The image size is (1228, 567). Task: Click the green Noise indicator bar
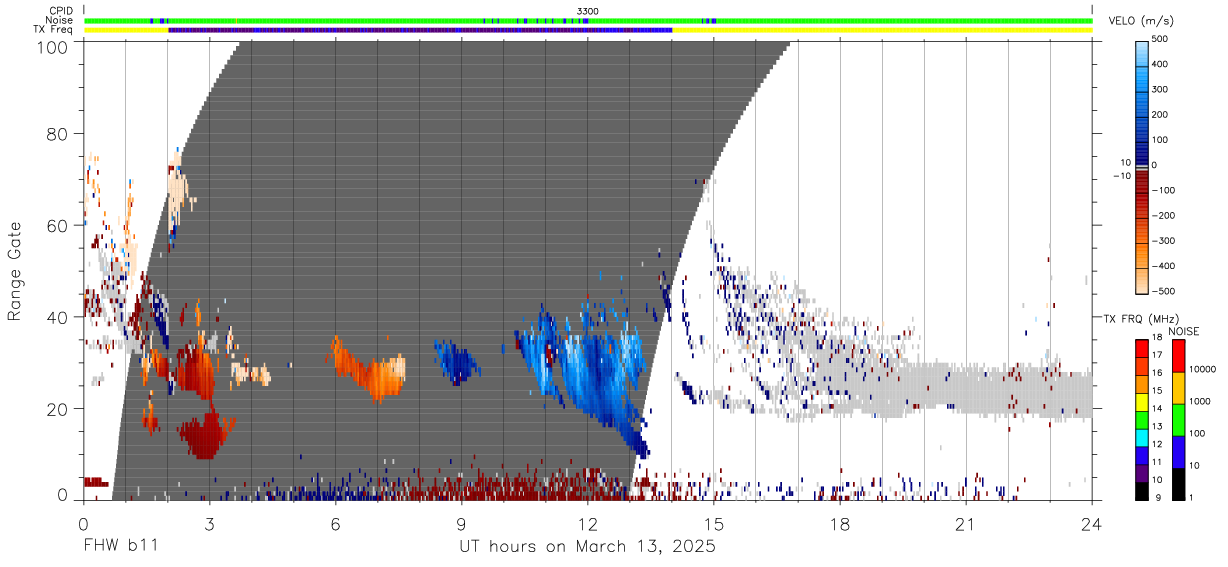coord(588,20)
